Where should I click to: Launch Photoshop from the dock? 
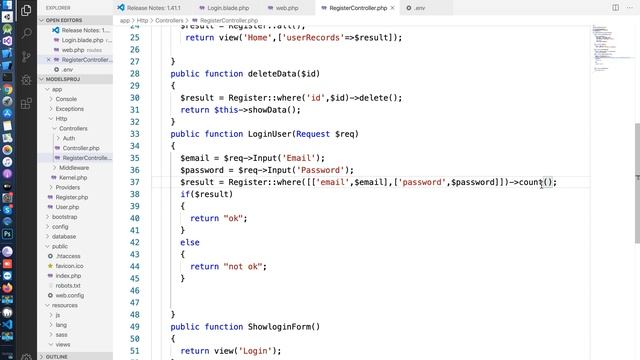7,234
